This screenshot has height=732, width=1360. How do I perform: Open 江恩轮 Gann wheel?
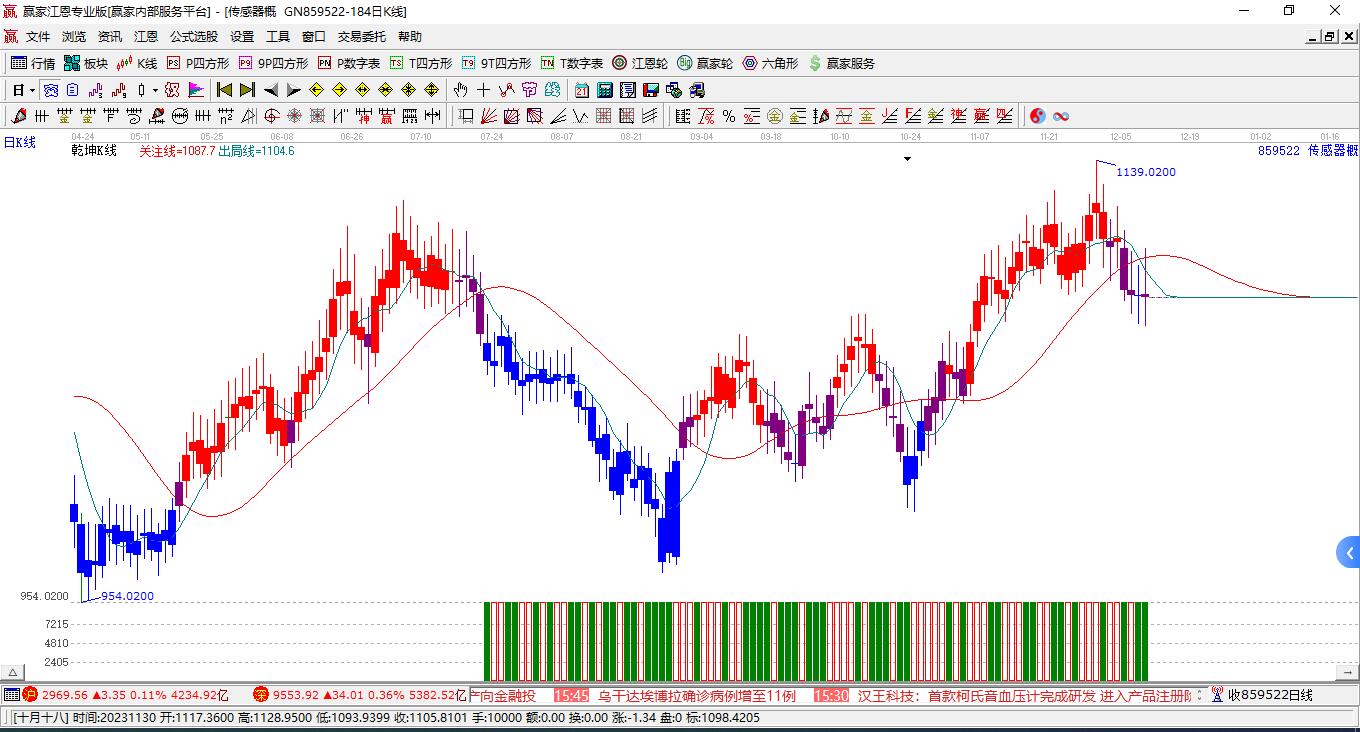[641, 63]
